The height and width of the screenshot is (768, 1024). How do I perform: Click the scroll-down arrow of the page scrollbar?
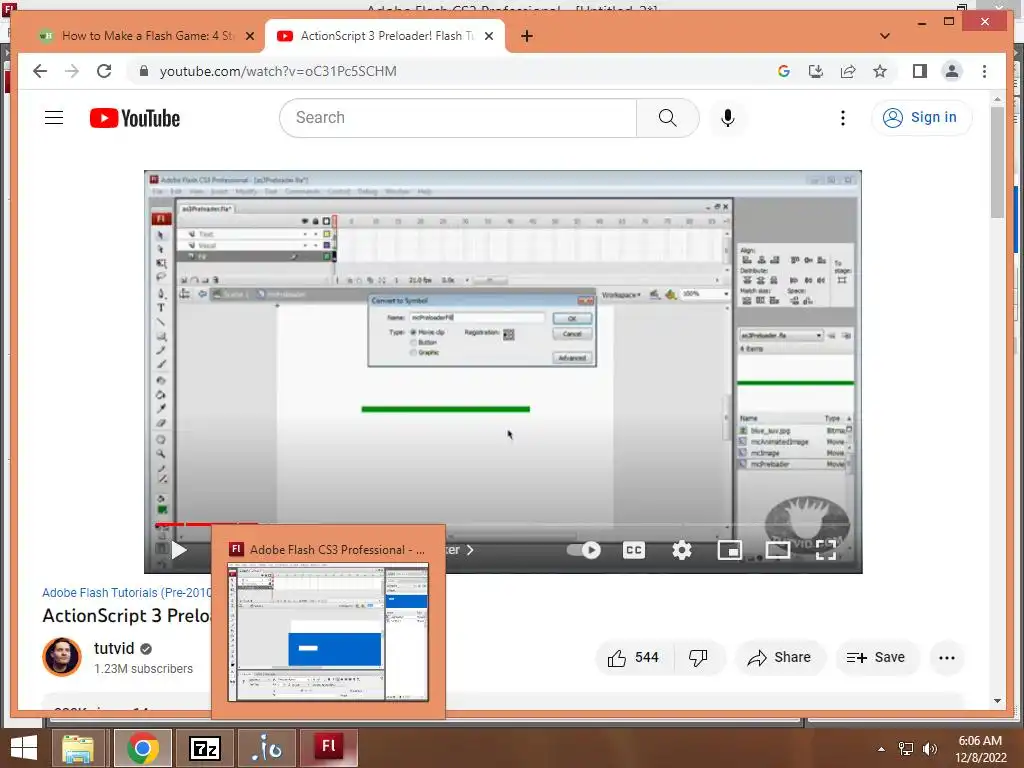pyautogui.click(x=997, y=701)
